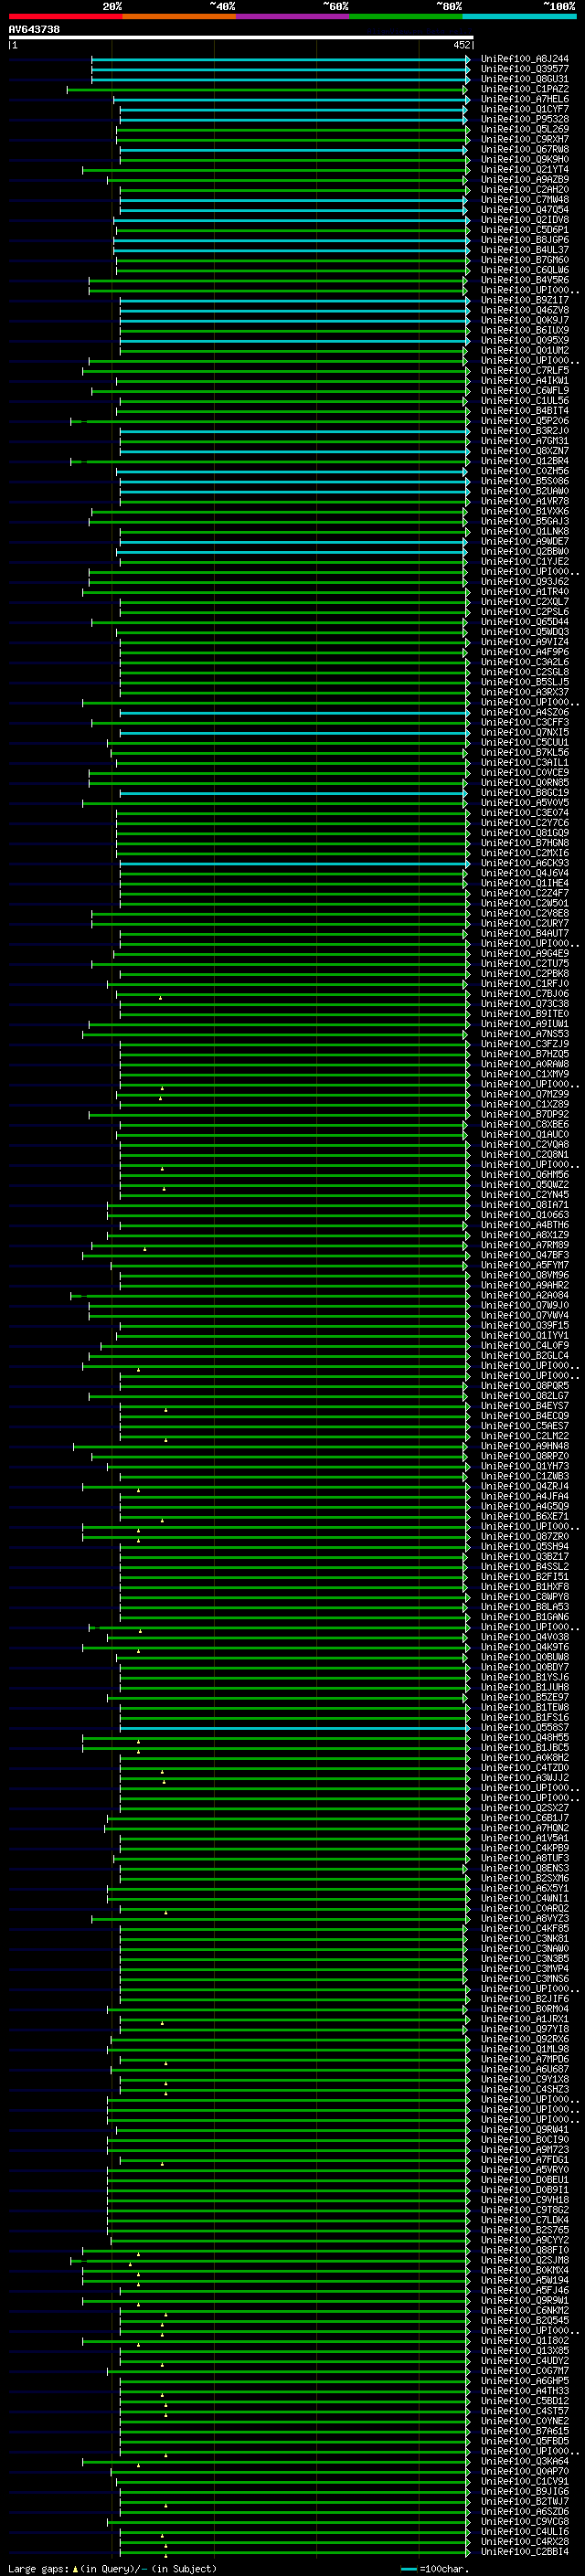Open hit UniRef100_Q8GU31
This screenshot has height=2576, width=585.
(525, 79)
